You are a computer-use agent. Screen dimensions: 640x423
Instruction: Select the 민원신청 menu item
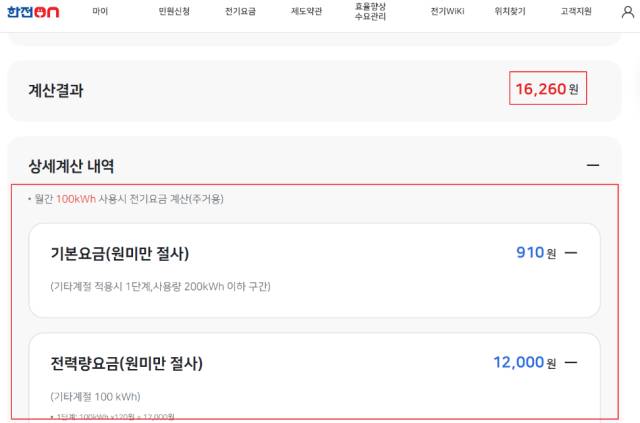point(173,11)
